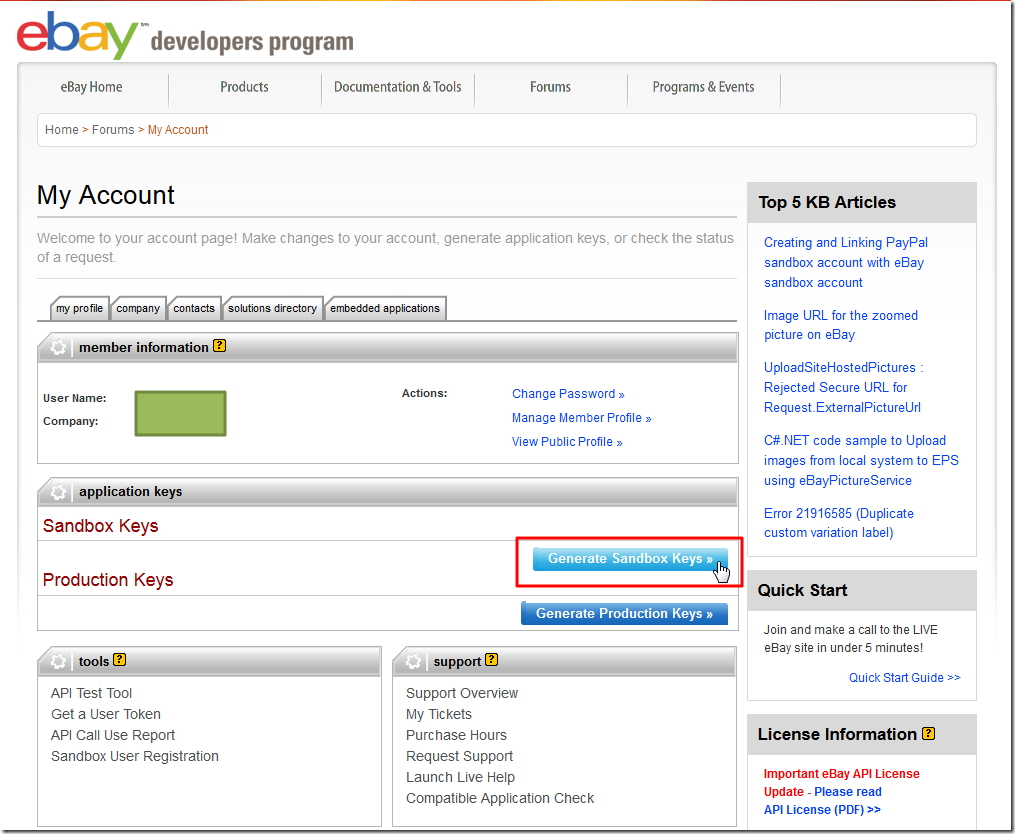Click Change Password link
The width and height of the screenshot is (1015, 834).
568,394
